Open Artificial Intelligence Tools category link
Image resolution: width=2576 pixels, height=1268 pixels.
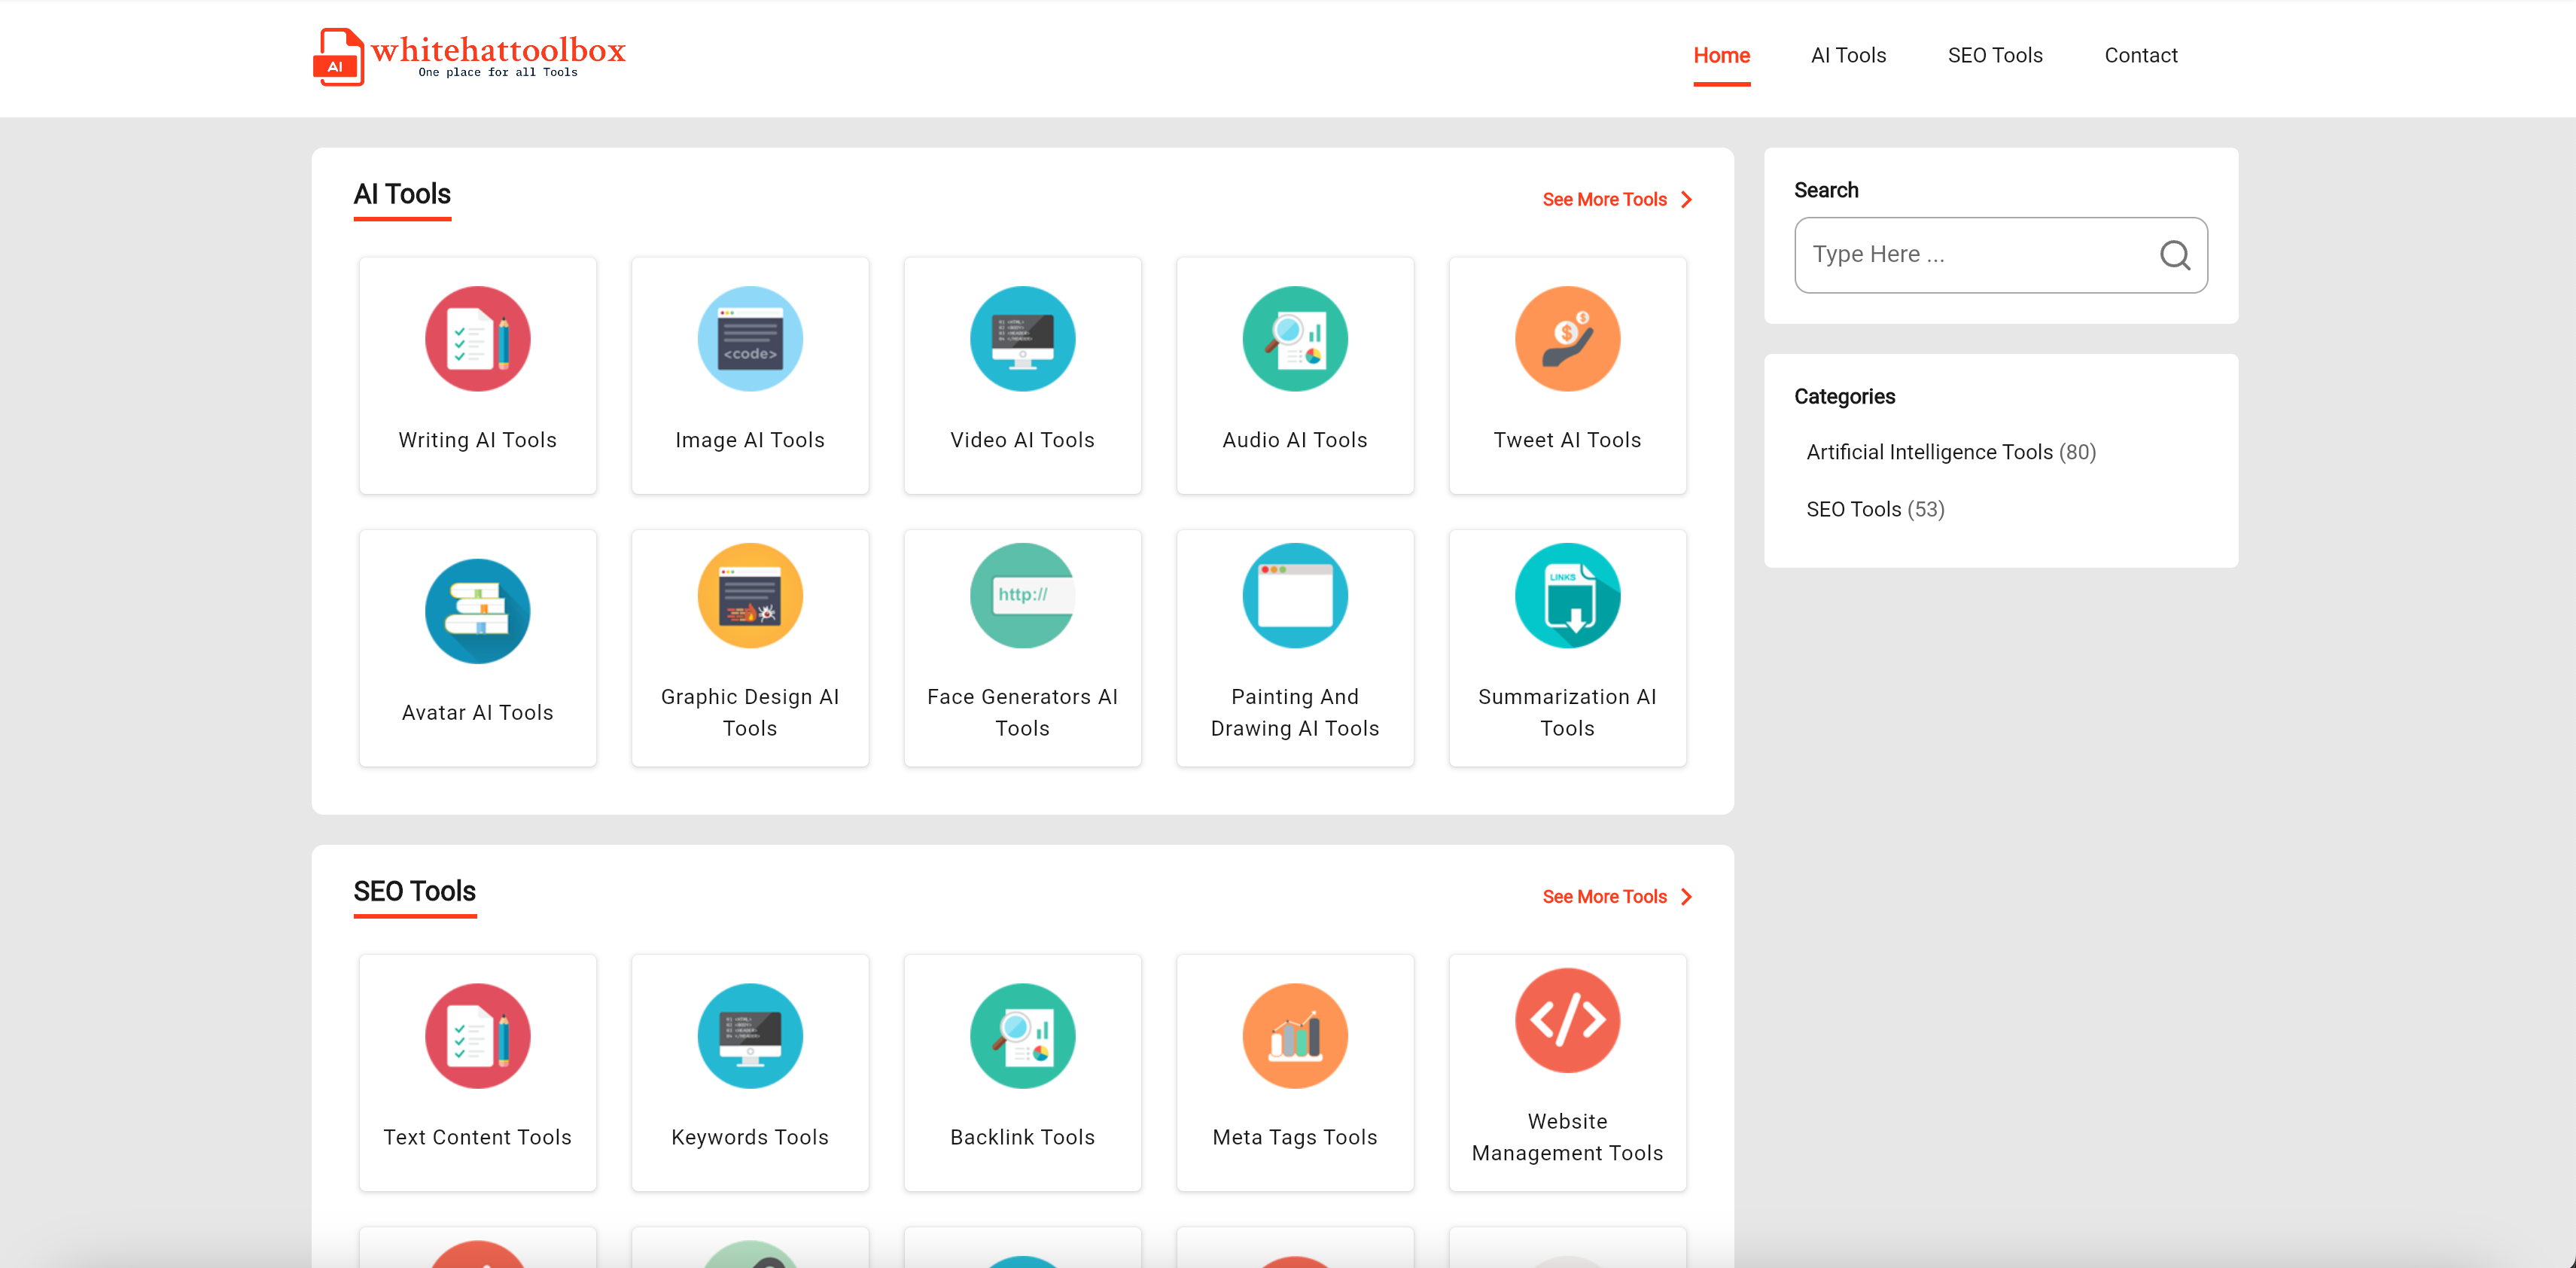(1928, 452)
